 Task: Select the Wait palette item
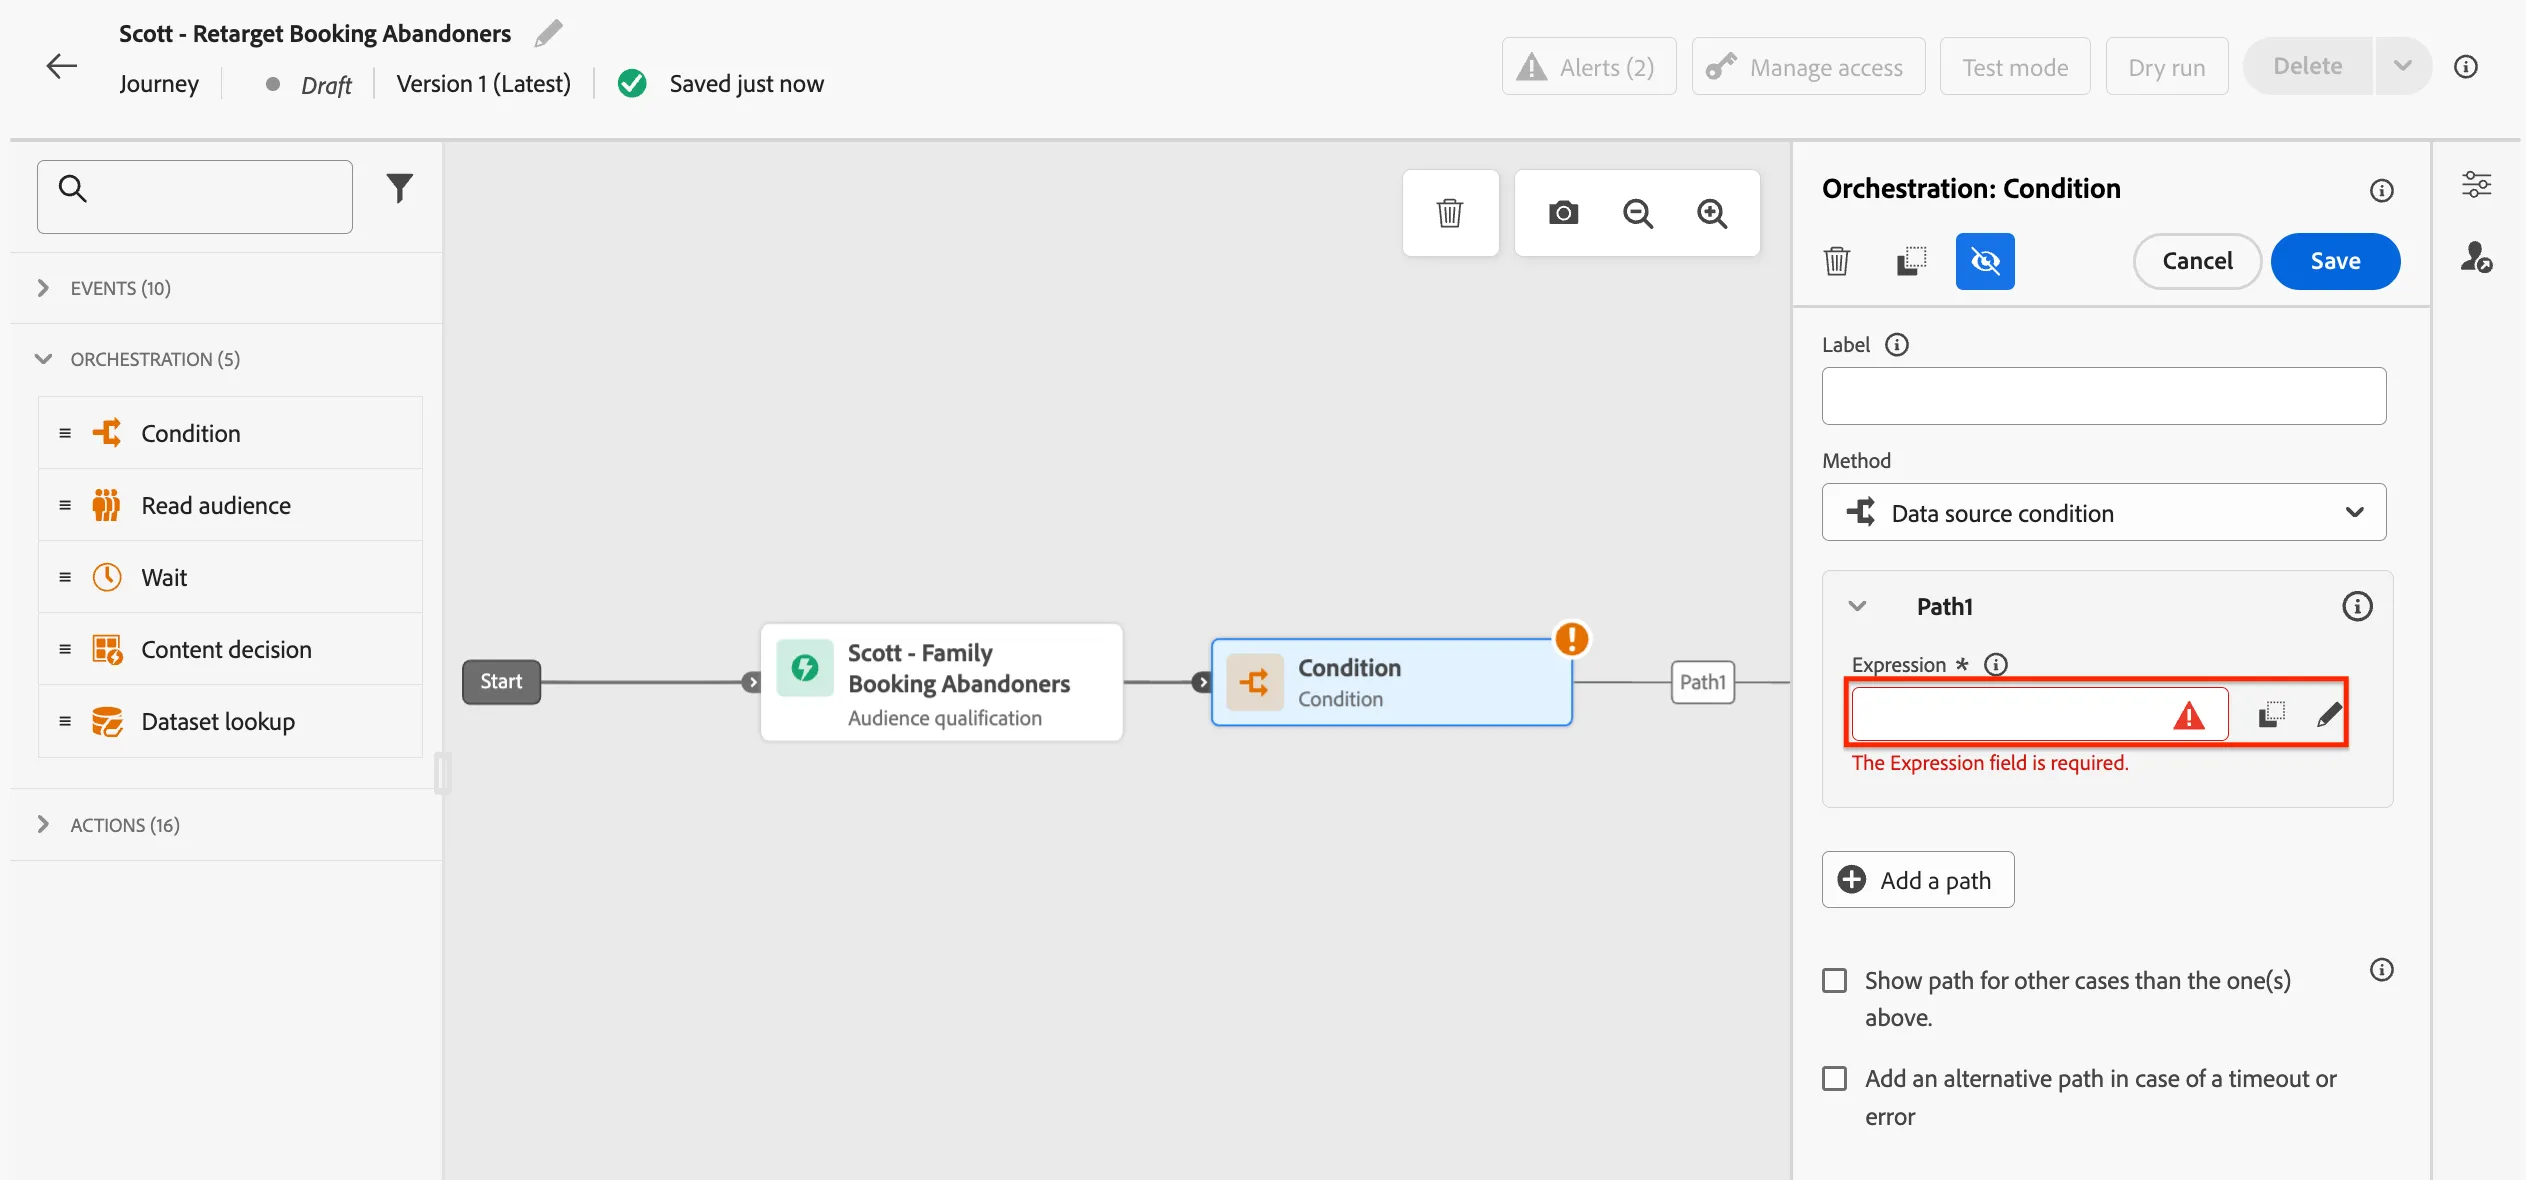click(230, 577)
